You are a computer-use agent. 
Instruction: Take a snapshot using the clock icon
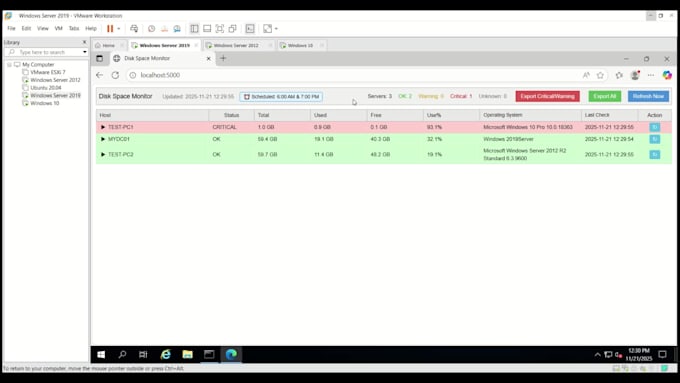tap(151, 29)
